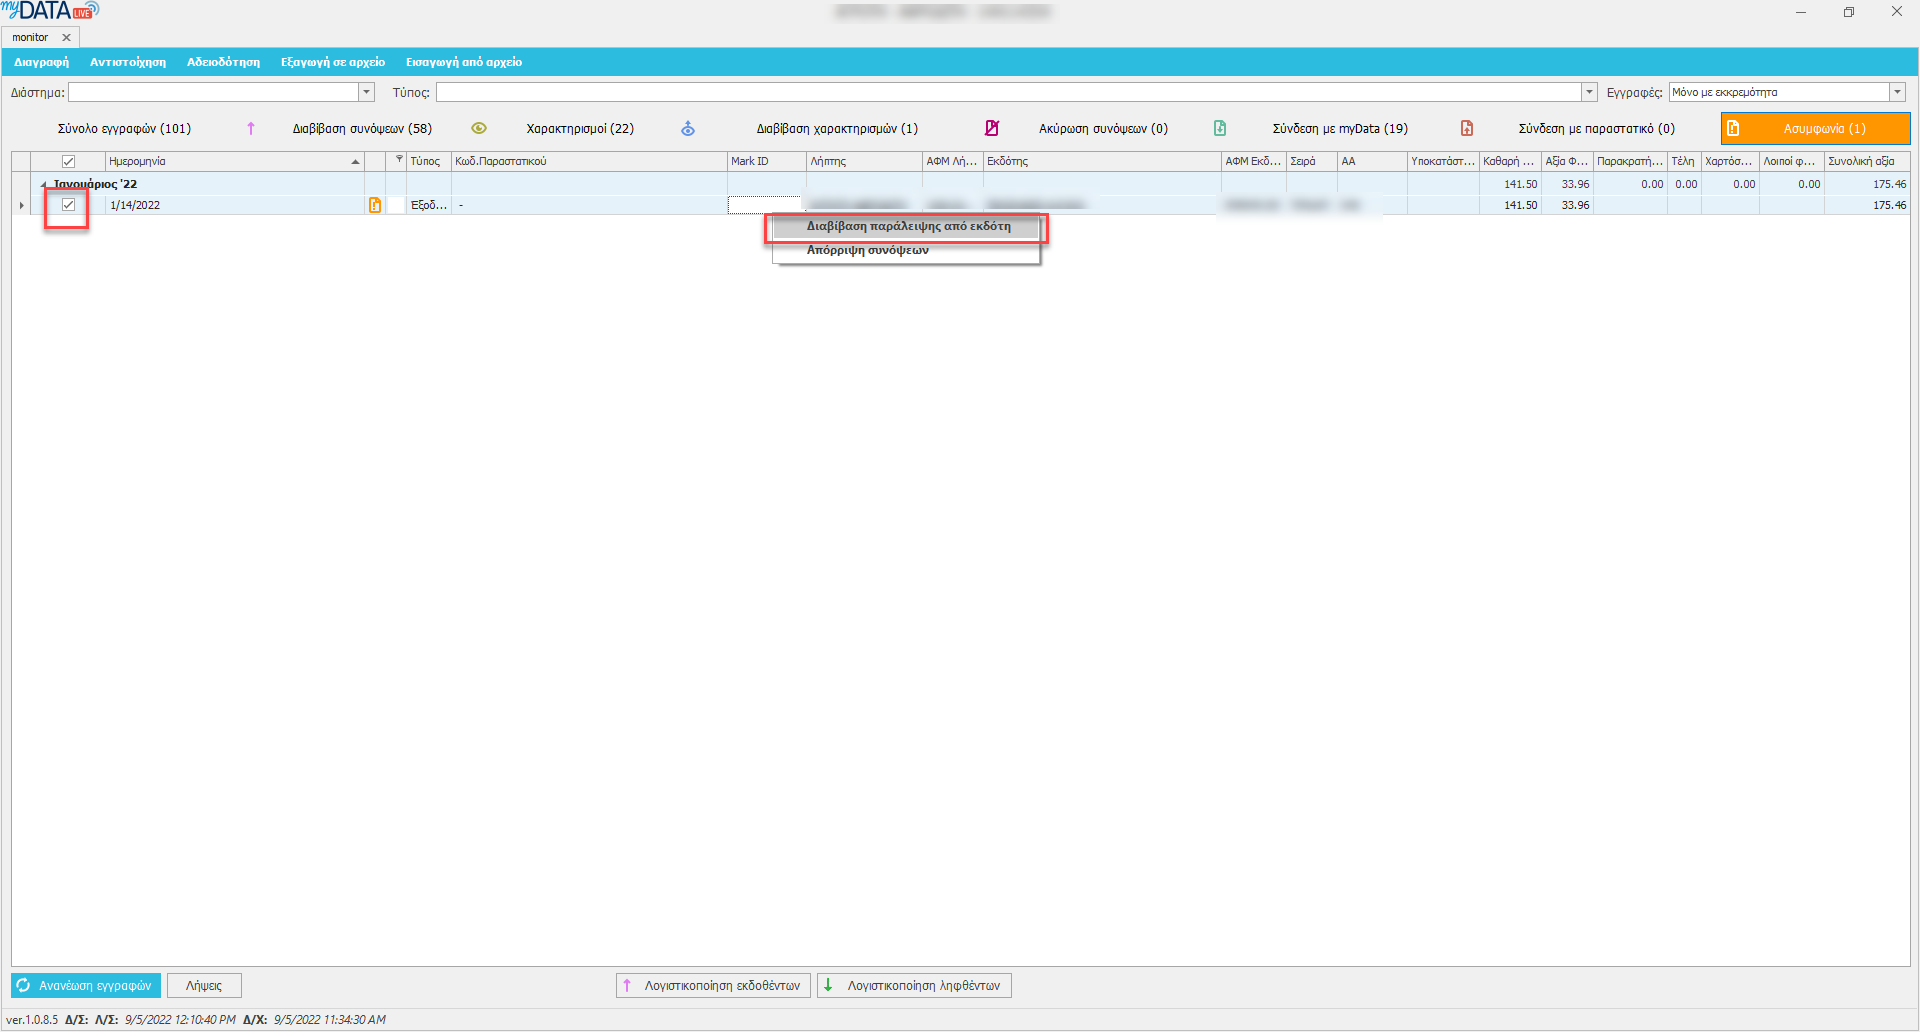
Task: Open the Τύπος dropdown arrow
Action: click(1589, 92)
